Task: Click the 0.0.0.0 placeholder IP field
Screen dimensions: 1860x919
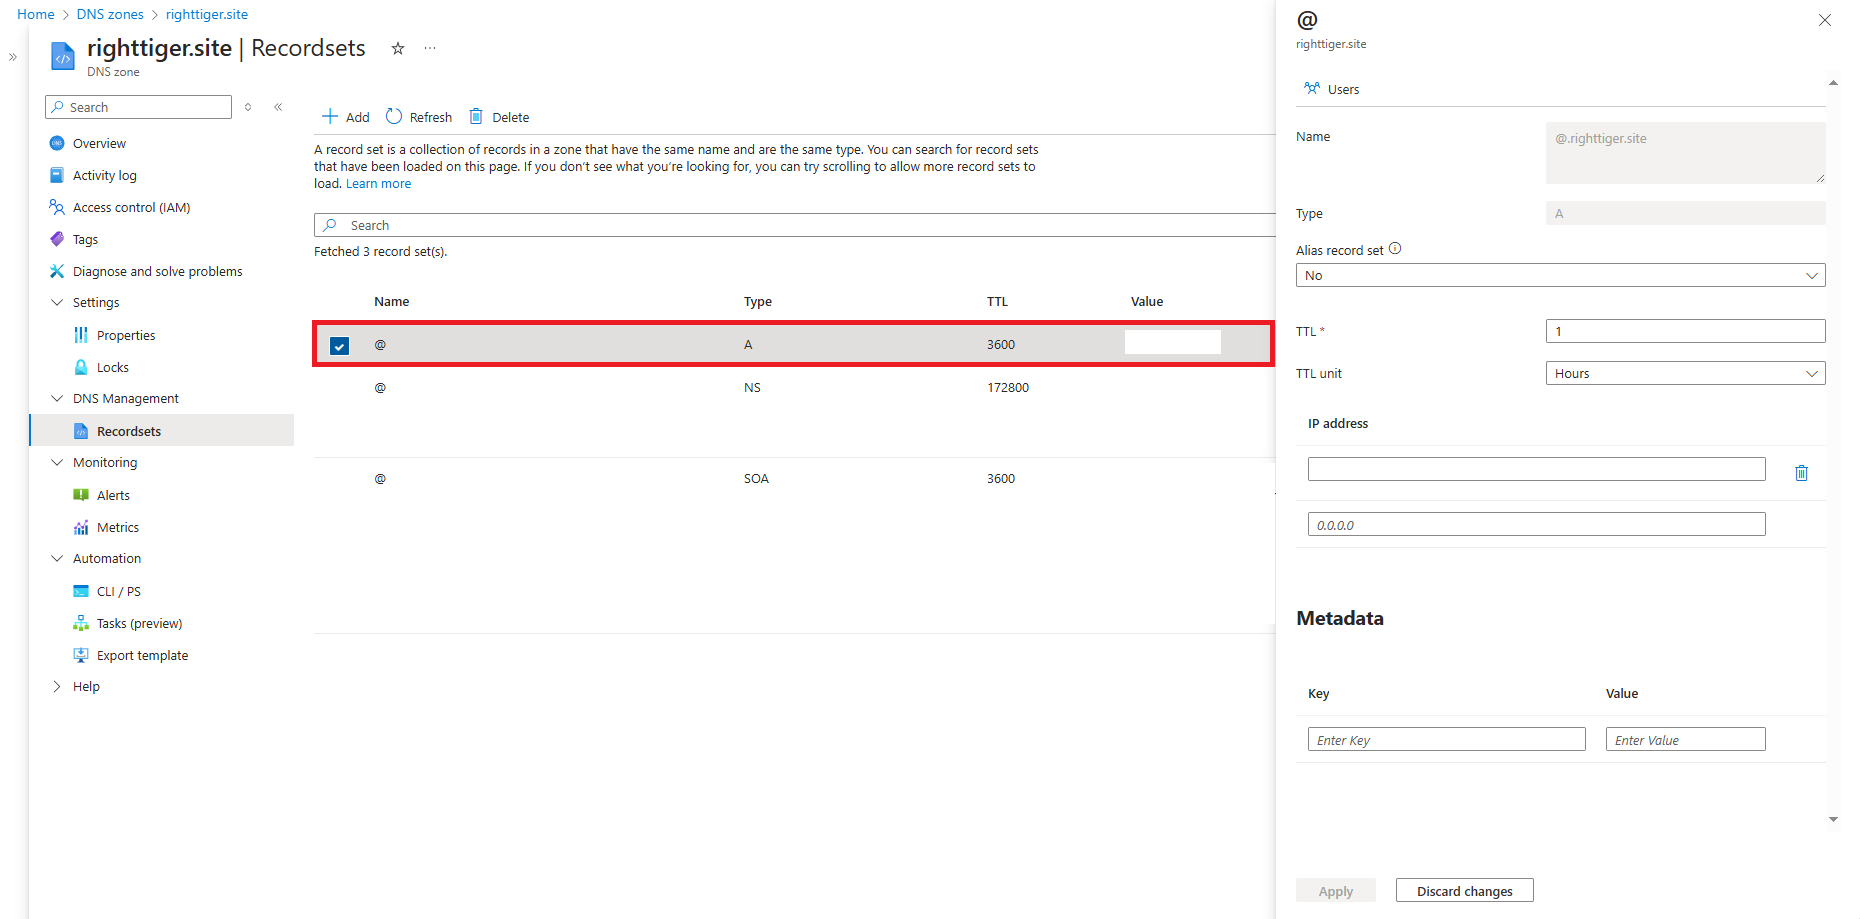Action: tap(1536, 524)
